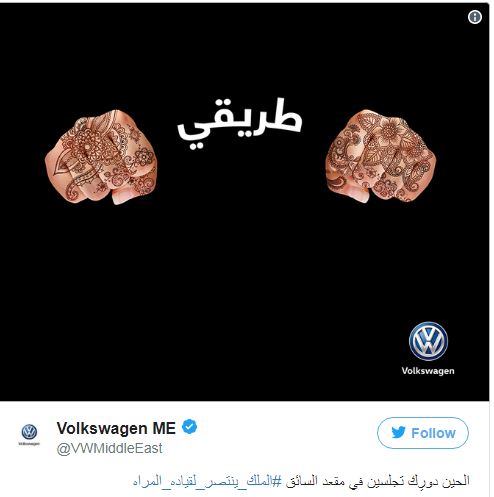Open the Volkswagen ME display name link

pyautogui.click(x=116, y=428)
